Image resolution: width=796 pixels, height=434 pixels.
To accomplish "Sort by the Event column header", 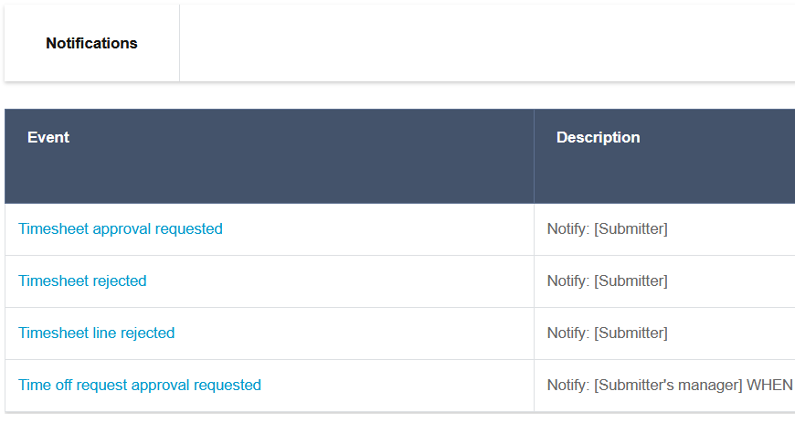I will coord(48,137).
